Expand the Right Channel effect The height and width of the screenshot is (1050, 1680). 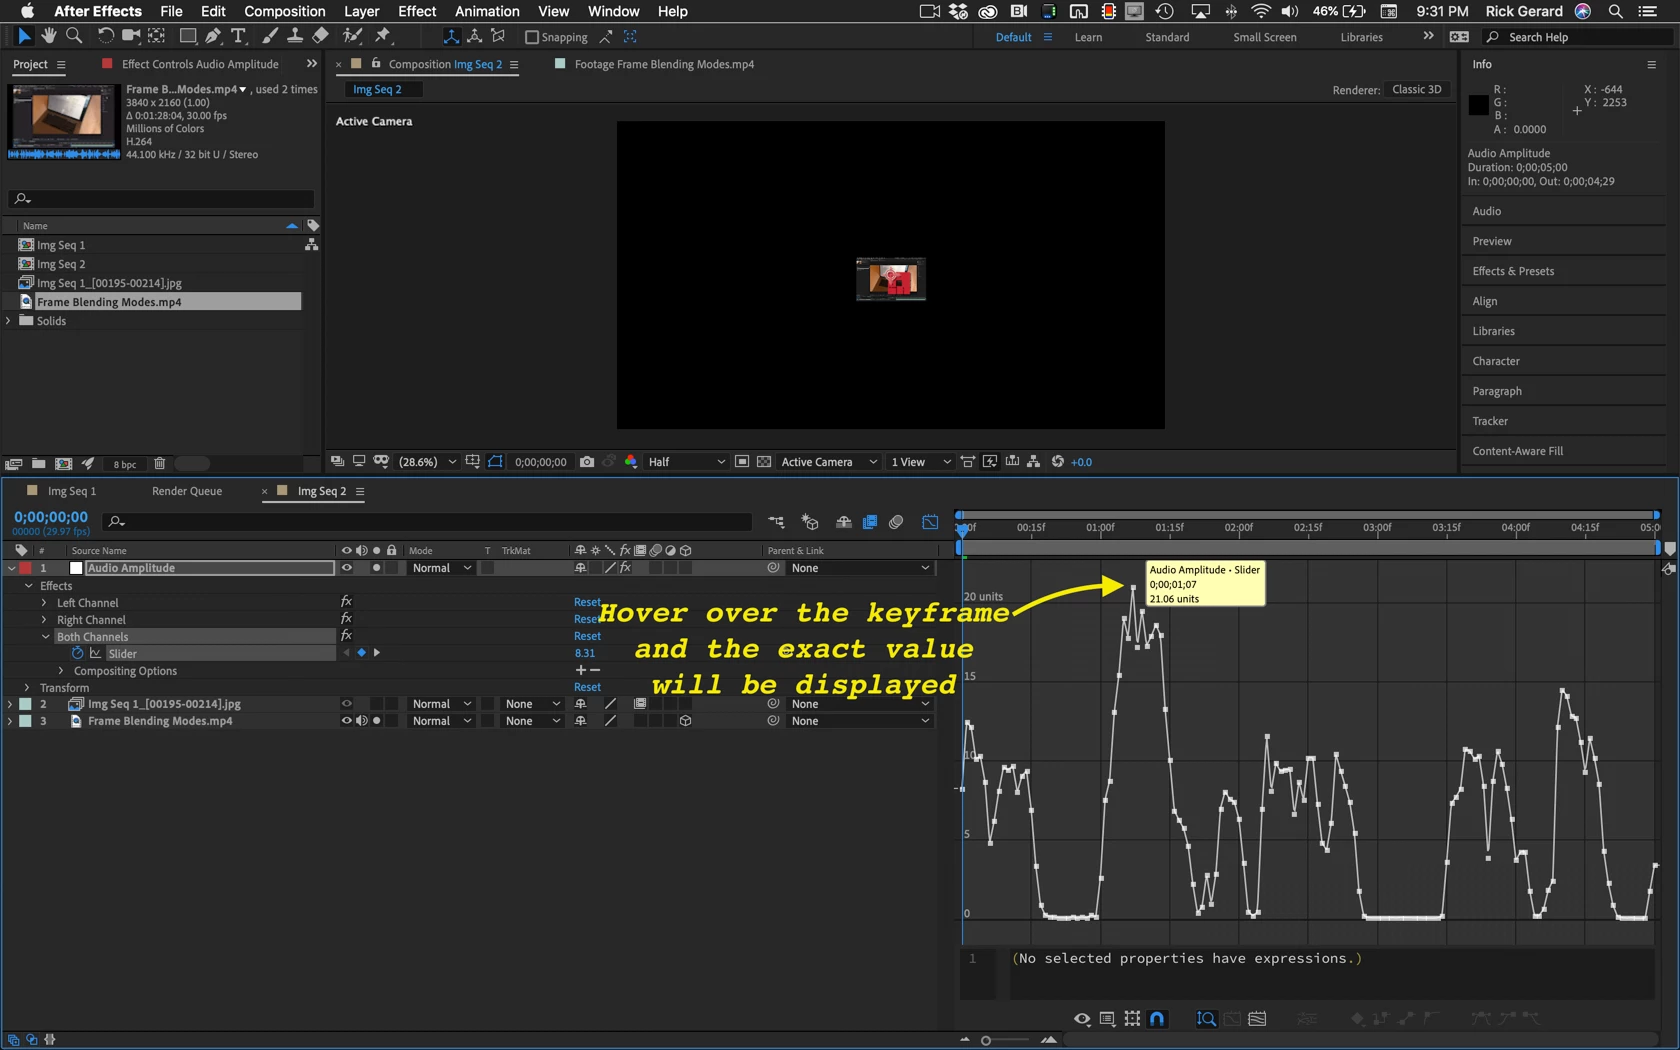click(x=44, y=620)
